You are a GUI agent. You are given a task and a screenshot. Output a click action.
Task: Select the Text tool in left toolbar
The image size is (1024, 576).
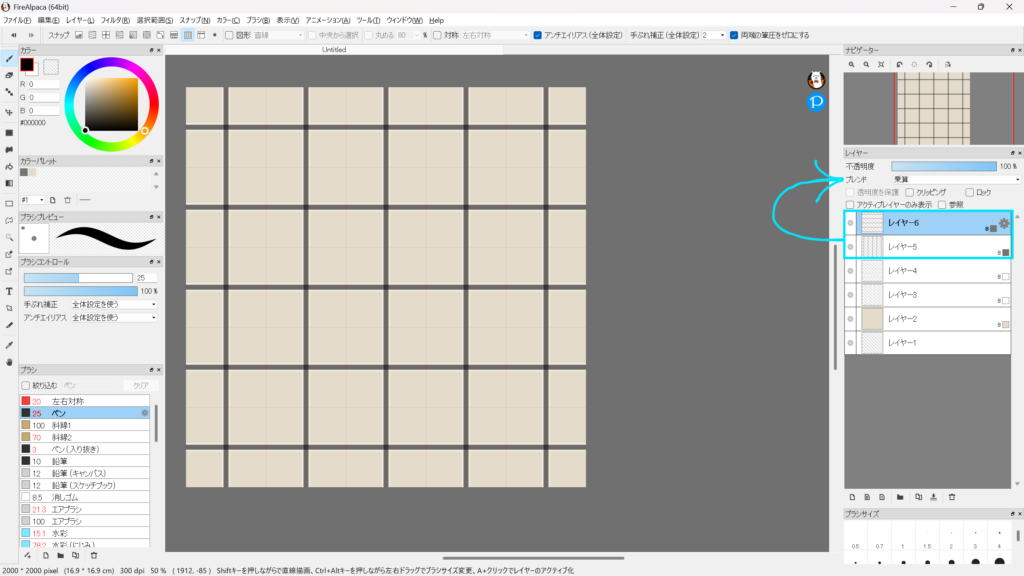[x=9, y=291]
